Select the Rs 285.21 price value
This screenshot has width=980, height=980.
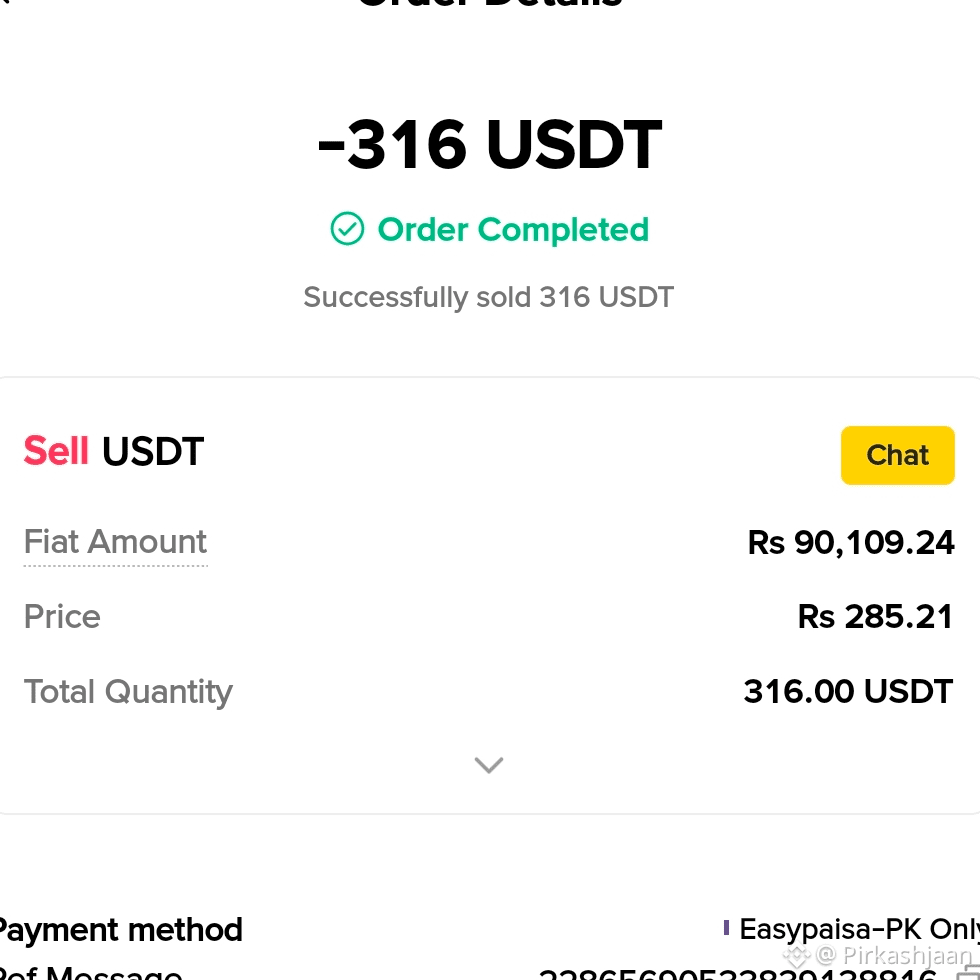(875, 617)
